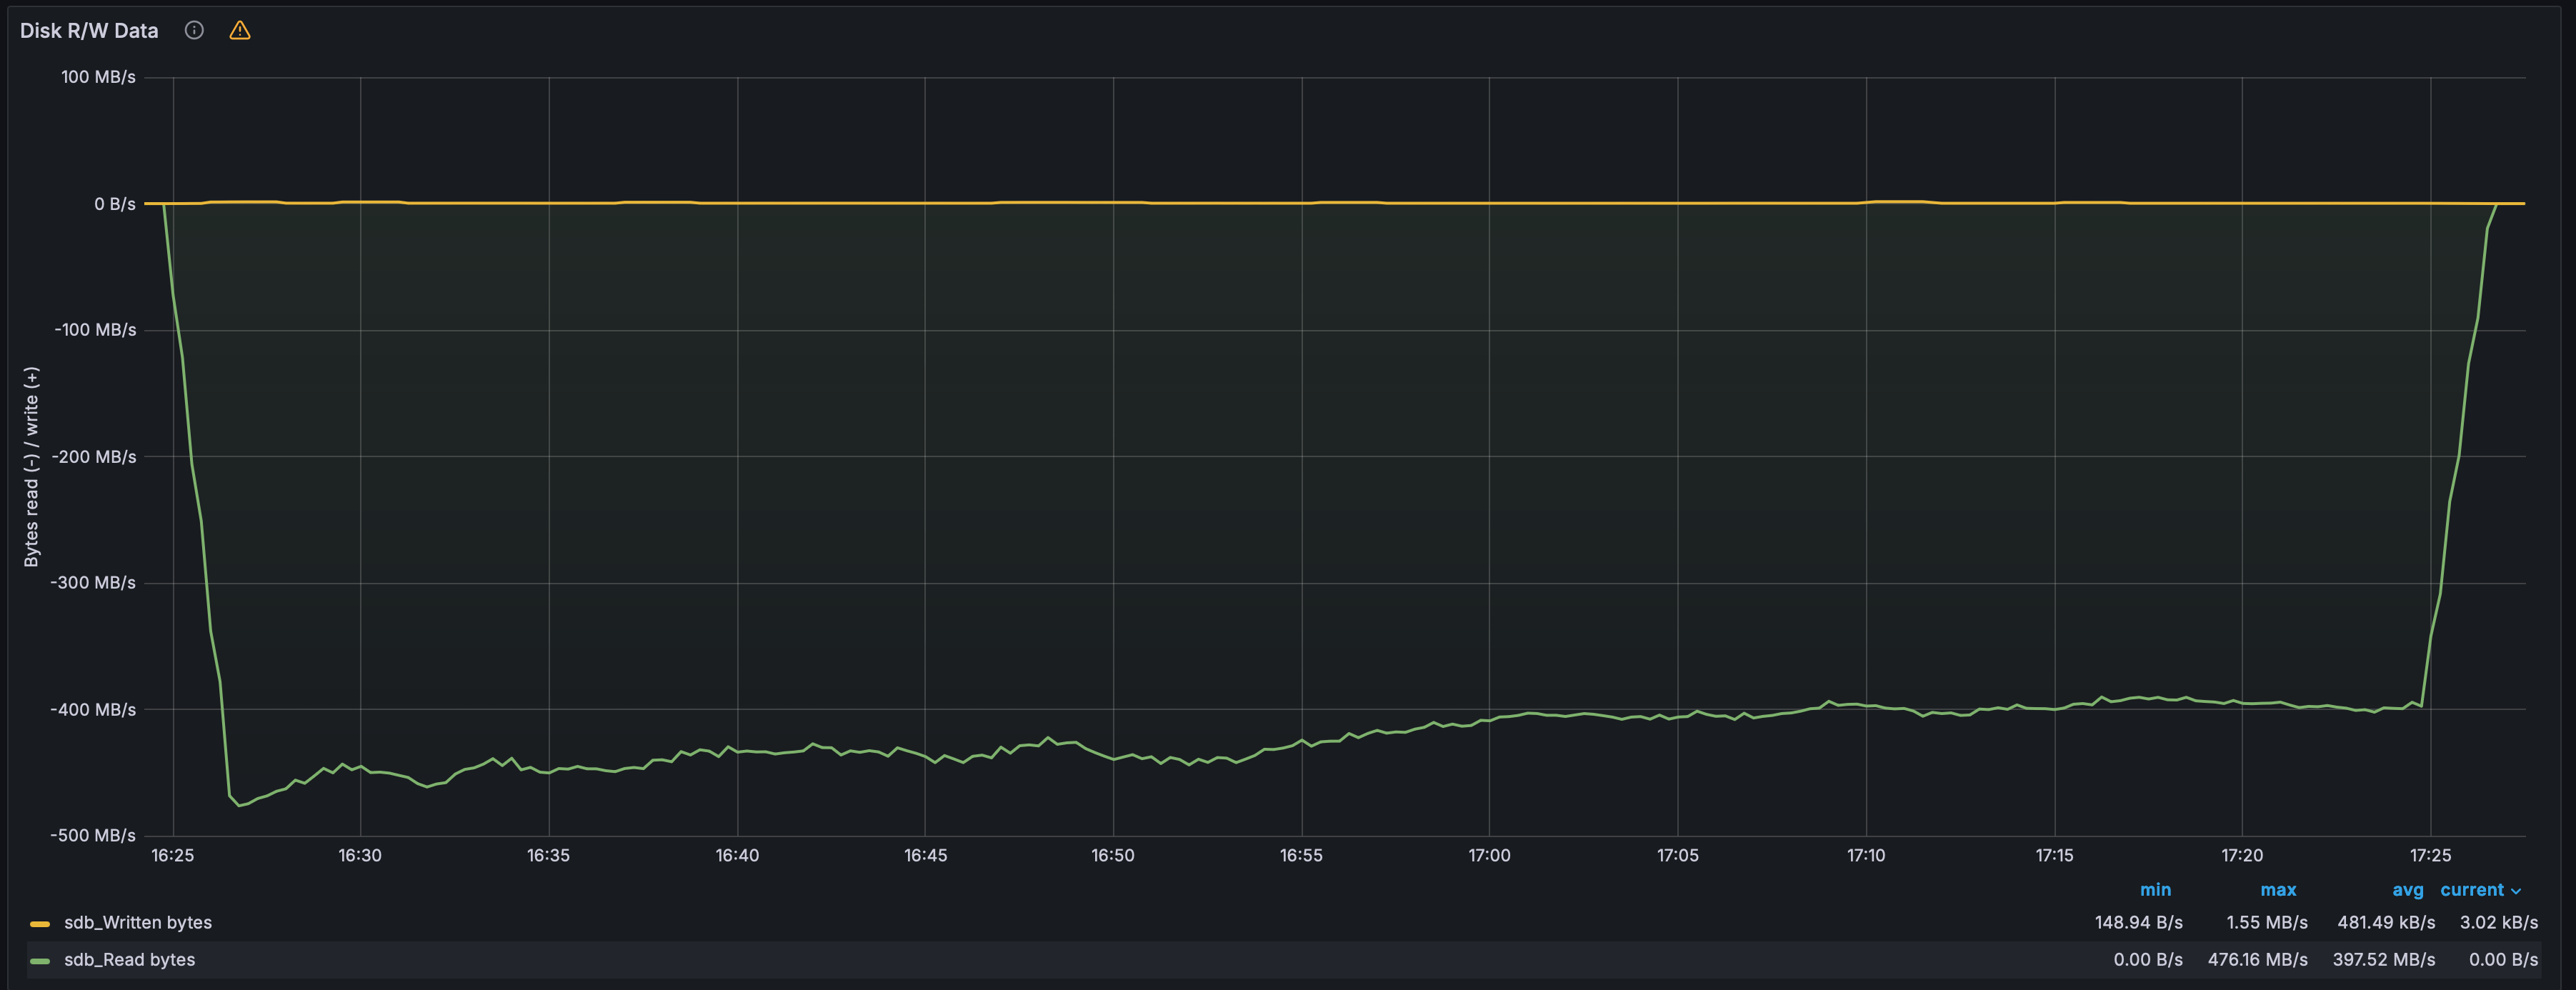Click the read bytes 476.16 MB/s max value
Screen dimensions: 2576x990
coord(2258,959)
